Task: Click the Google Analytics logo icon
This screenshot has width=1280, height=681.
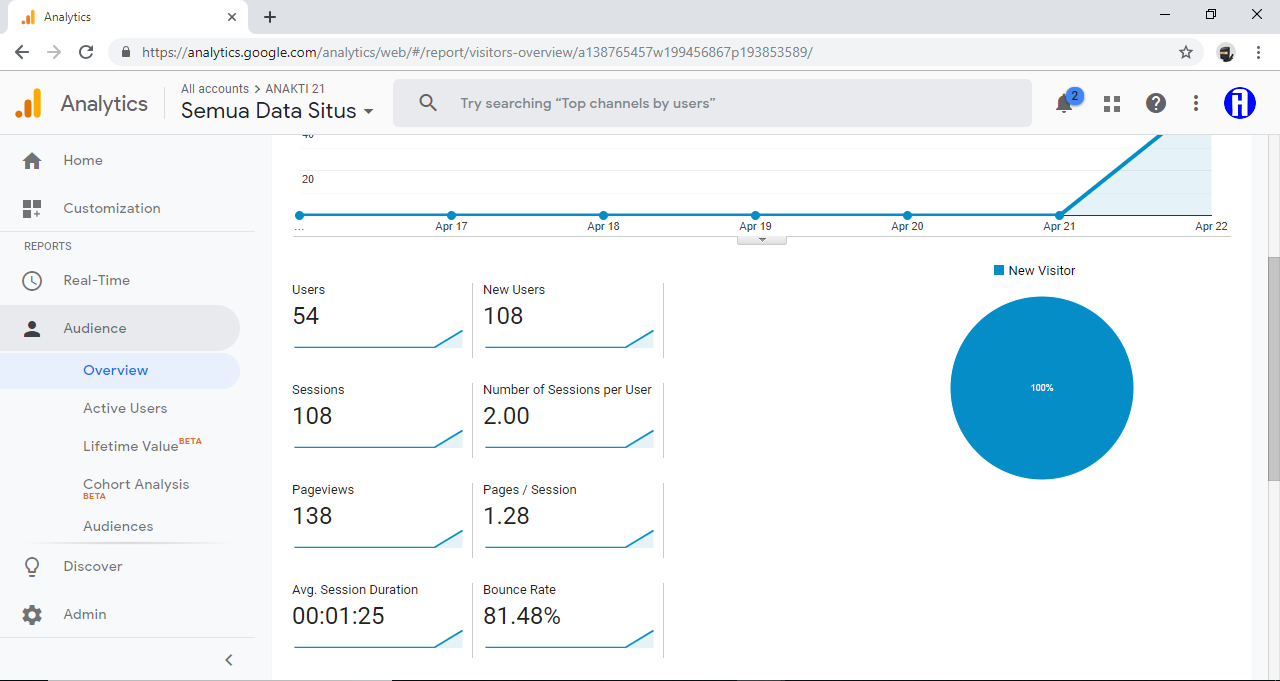Action: click(29, 103)
